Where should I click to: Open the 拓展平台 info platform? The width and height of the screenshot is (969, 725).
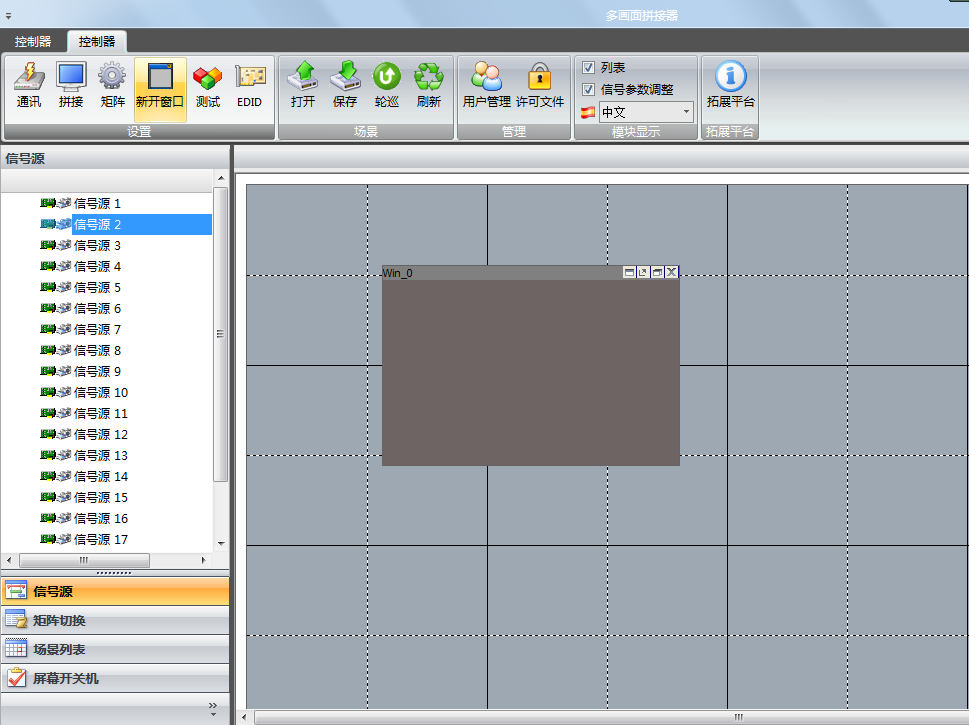(x=730, y=85)
